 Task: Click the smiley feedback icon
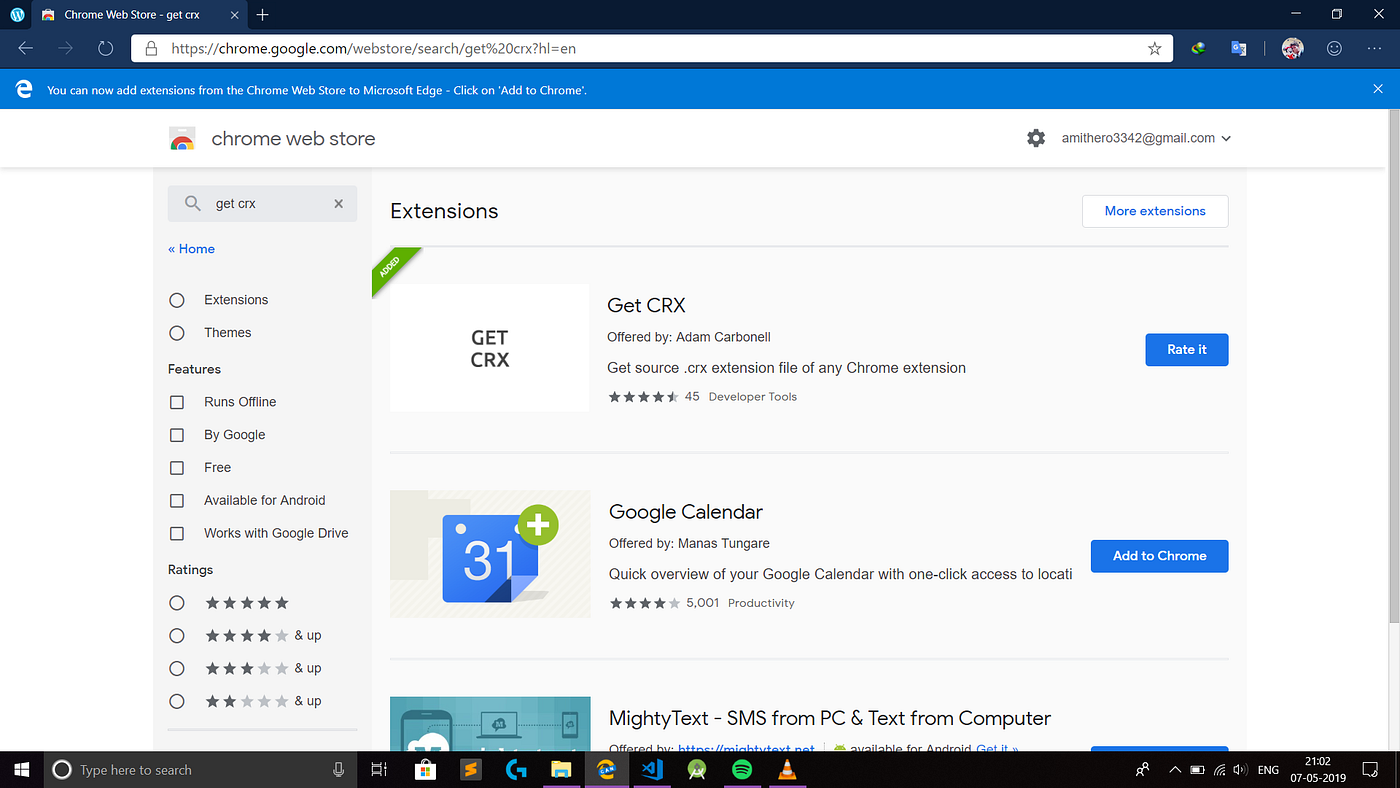(1334, 48)
